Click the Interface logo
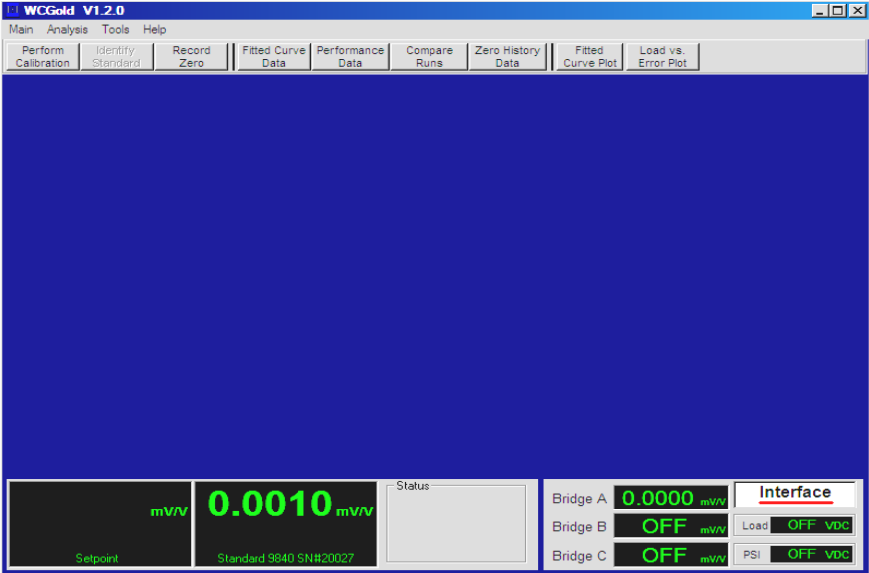This screenshot has height=573, width=869. coord(795,494)
